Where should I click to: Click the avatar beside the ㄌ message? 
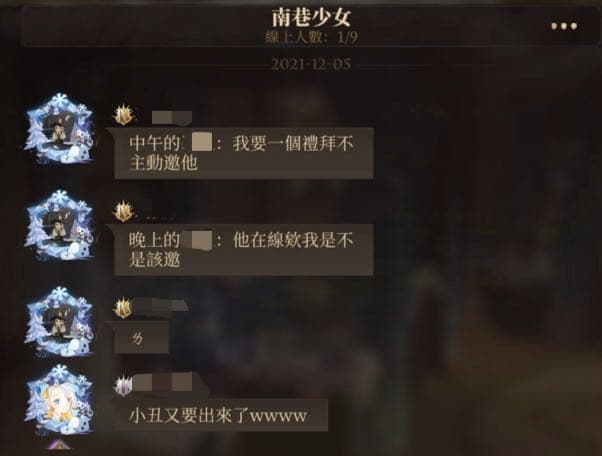pyautogui.click(x=60, y=322)
